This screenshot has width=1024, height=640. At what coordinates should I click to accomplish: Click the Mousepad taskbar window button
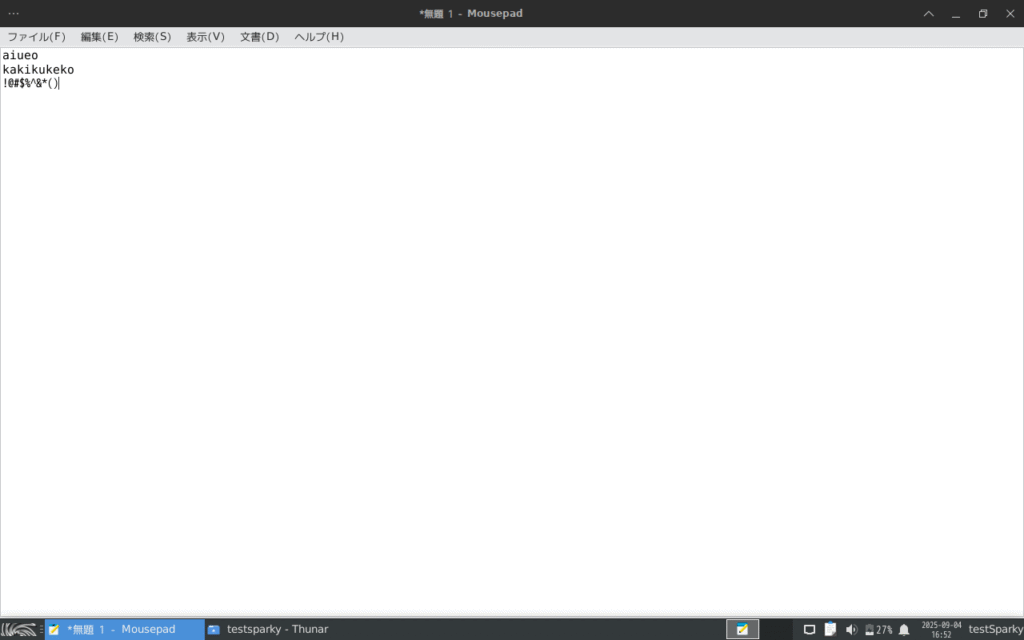pos(124,629)
